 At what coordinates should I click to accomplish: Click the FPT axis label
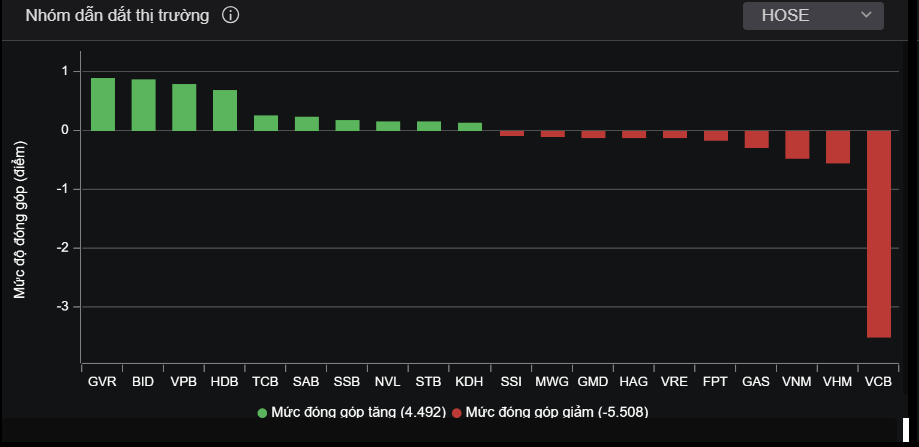(715, 381)
